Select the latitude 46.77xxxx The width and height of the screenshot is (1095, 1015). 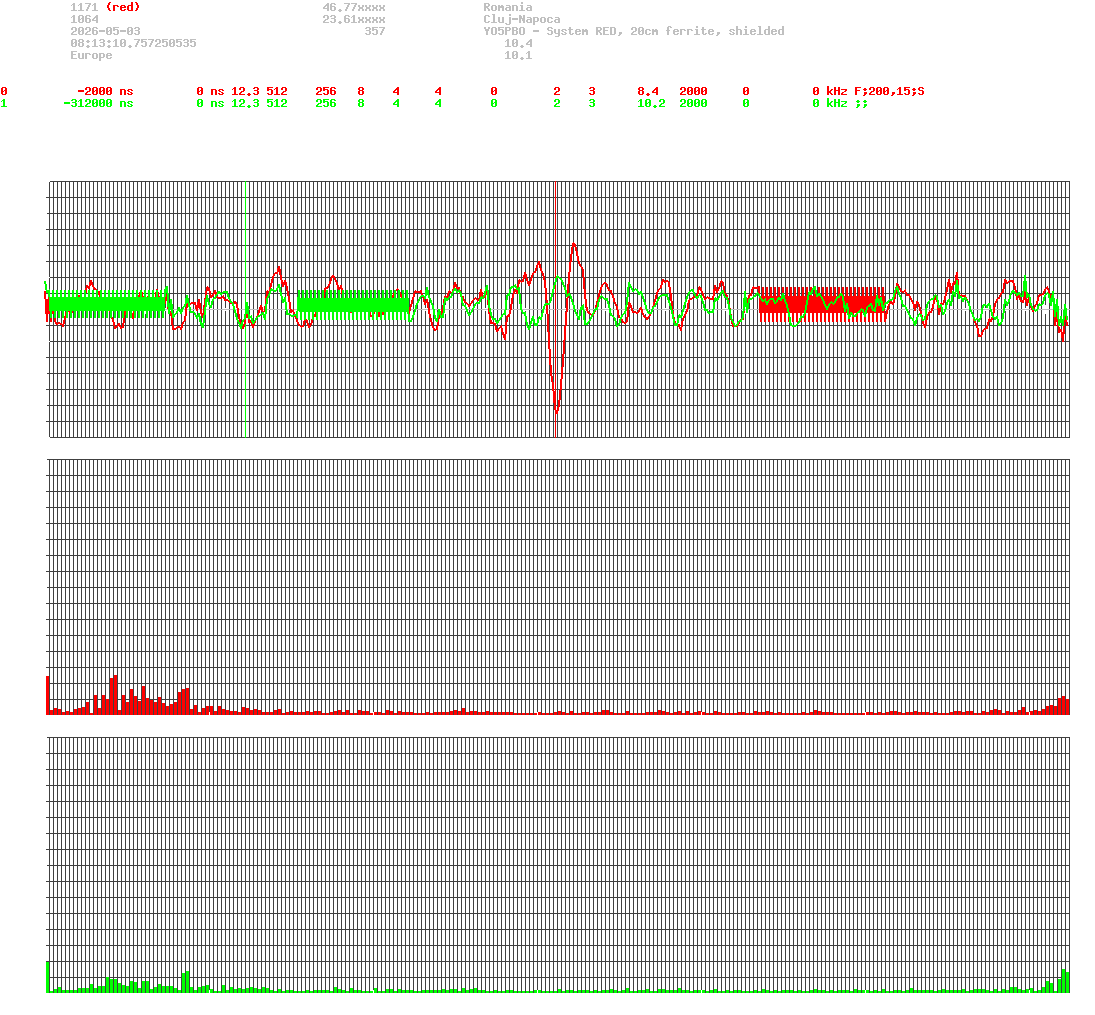tap(354, 7)
